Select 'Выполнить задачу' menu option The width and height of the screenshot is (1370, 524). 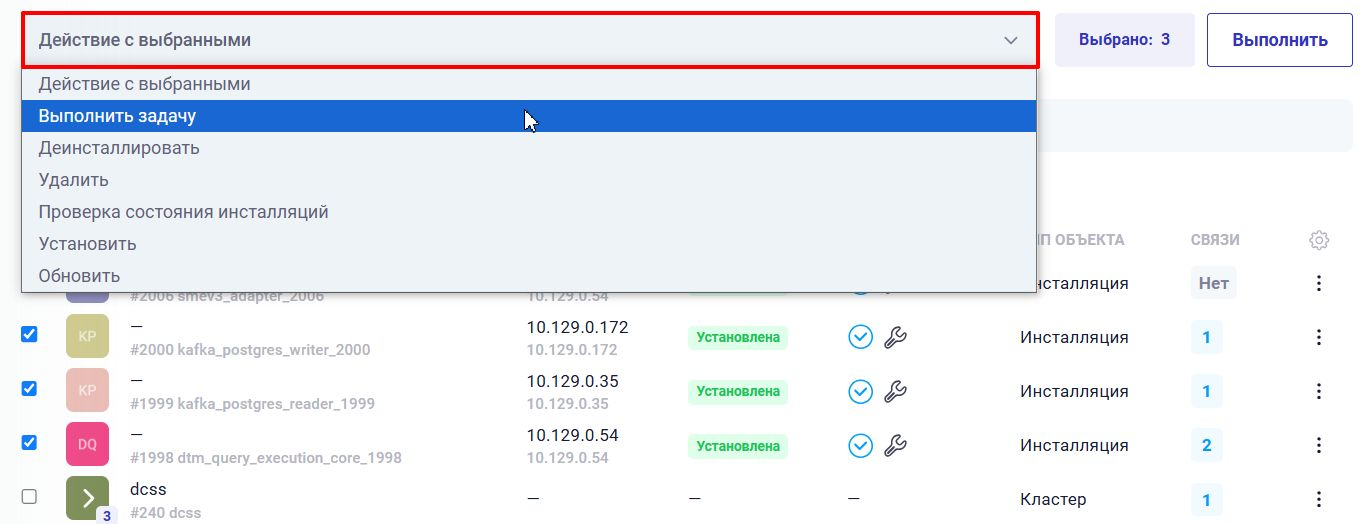[117, 116]
